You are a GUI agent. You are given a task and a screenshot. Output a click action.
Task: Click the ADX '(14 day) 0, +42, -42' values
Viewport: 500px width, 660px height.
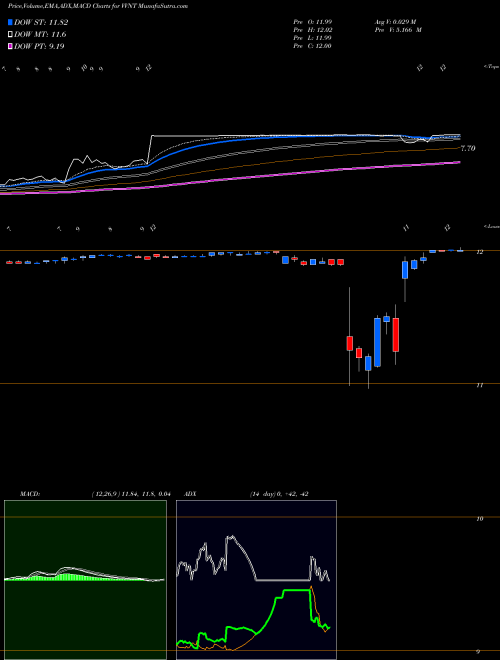click(279, 494)
